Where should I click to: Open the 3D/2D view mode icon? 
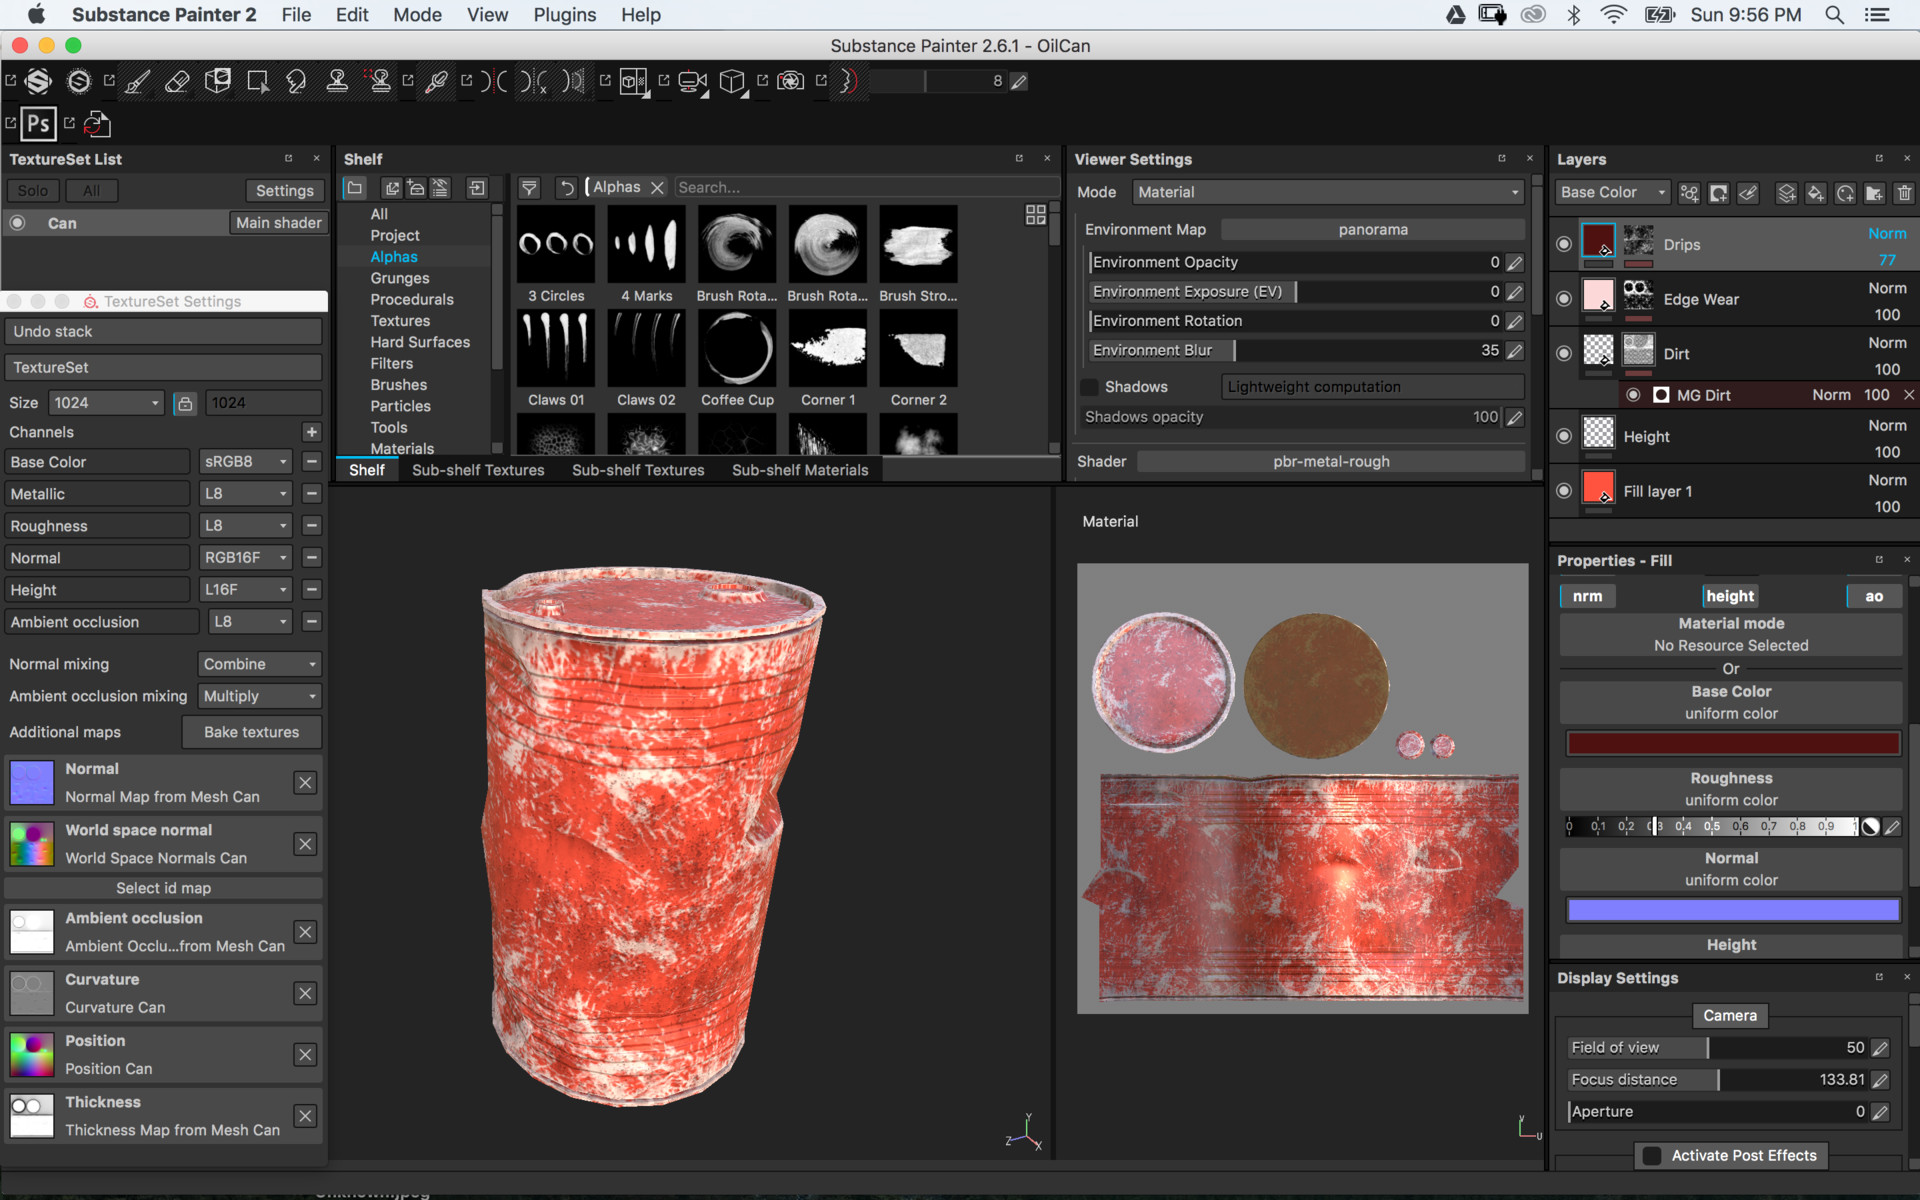click(633, 82)
